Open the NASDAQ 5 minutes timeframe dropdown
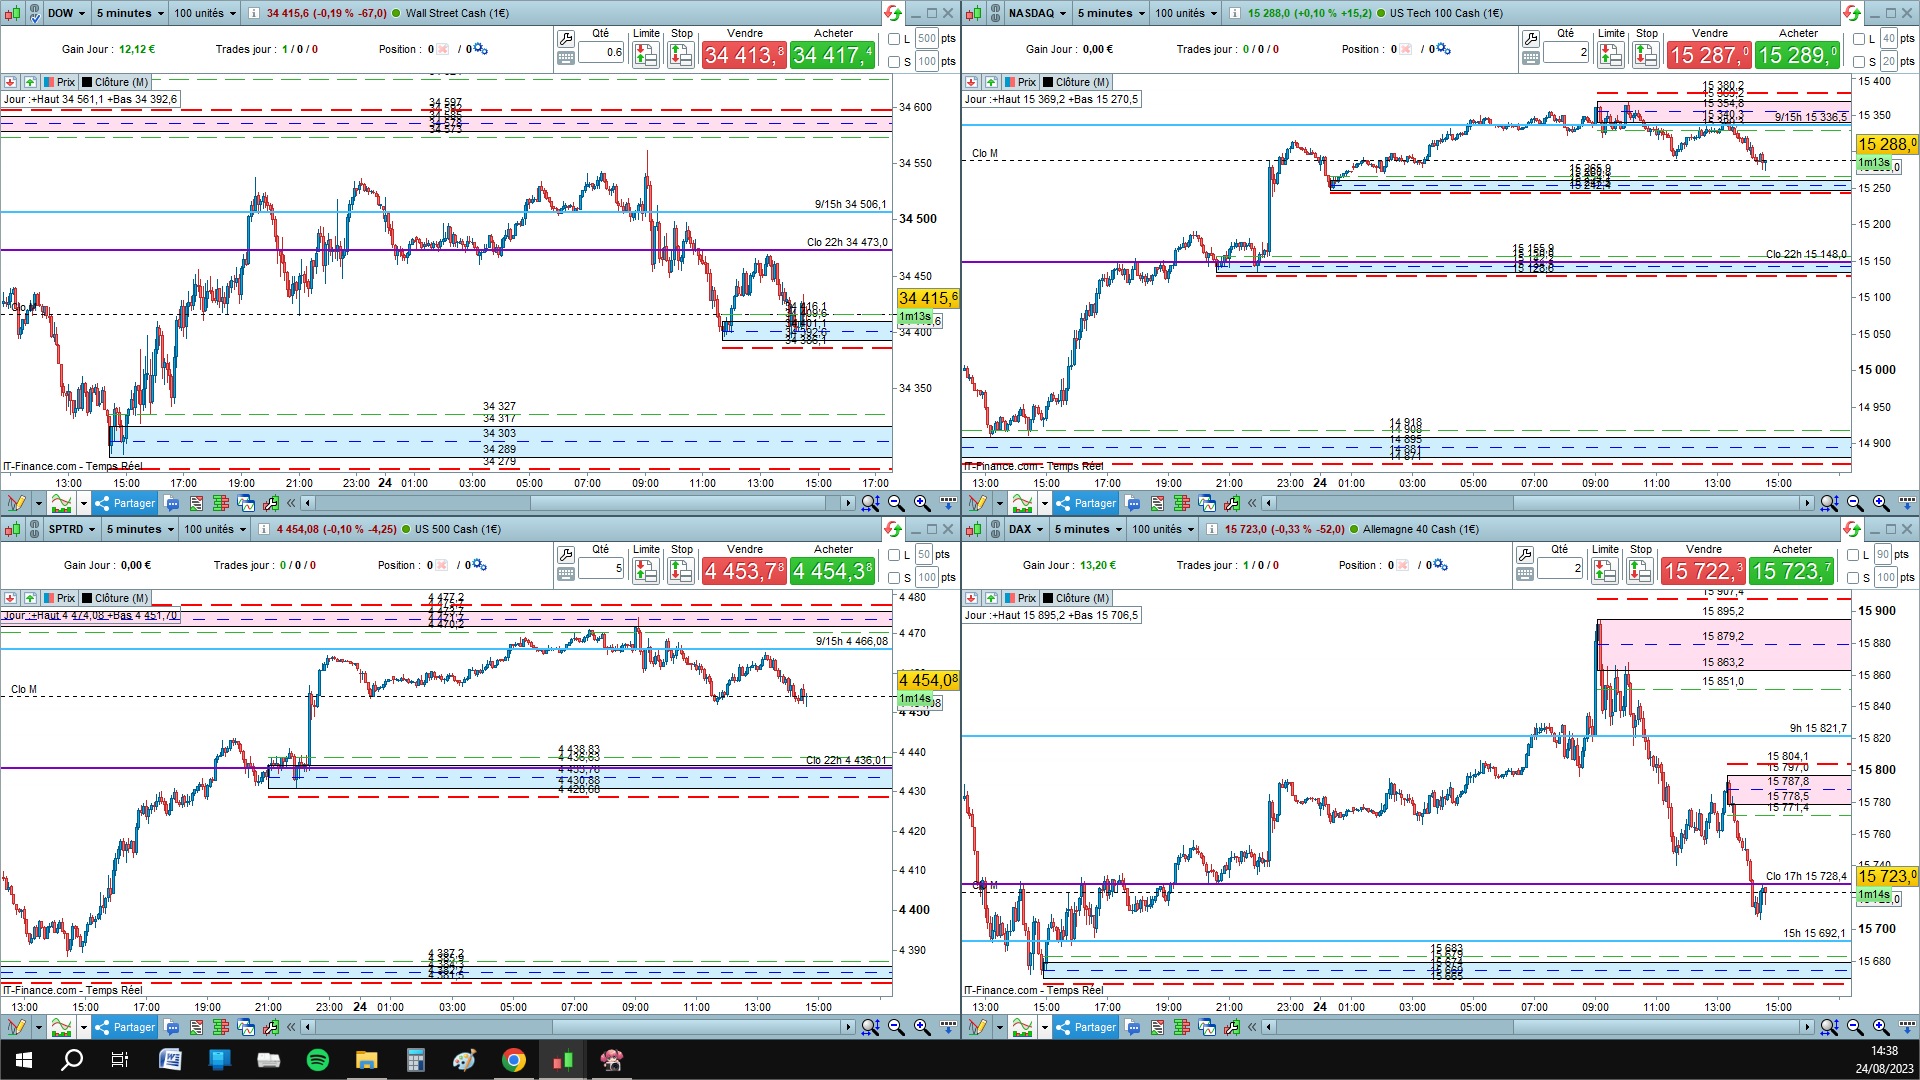1920x1080 pixels. pos(1111,13)
